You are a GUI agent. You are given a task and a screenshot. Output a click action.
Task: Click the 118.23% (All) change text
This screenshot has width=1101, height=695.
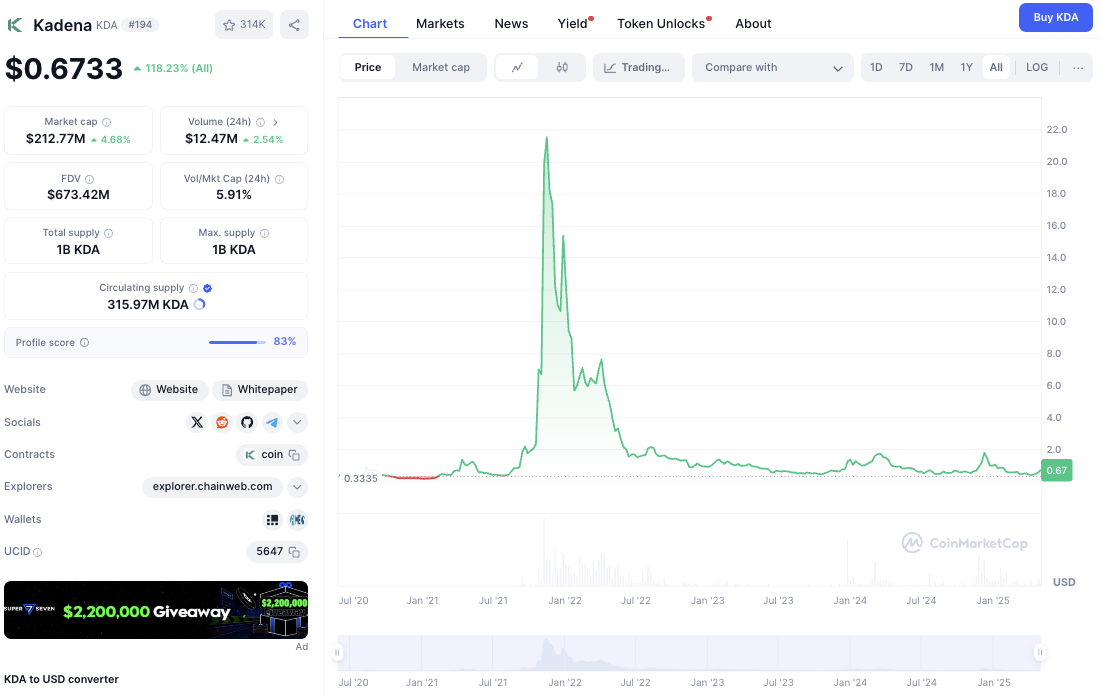[x=173, y=68]
